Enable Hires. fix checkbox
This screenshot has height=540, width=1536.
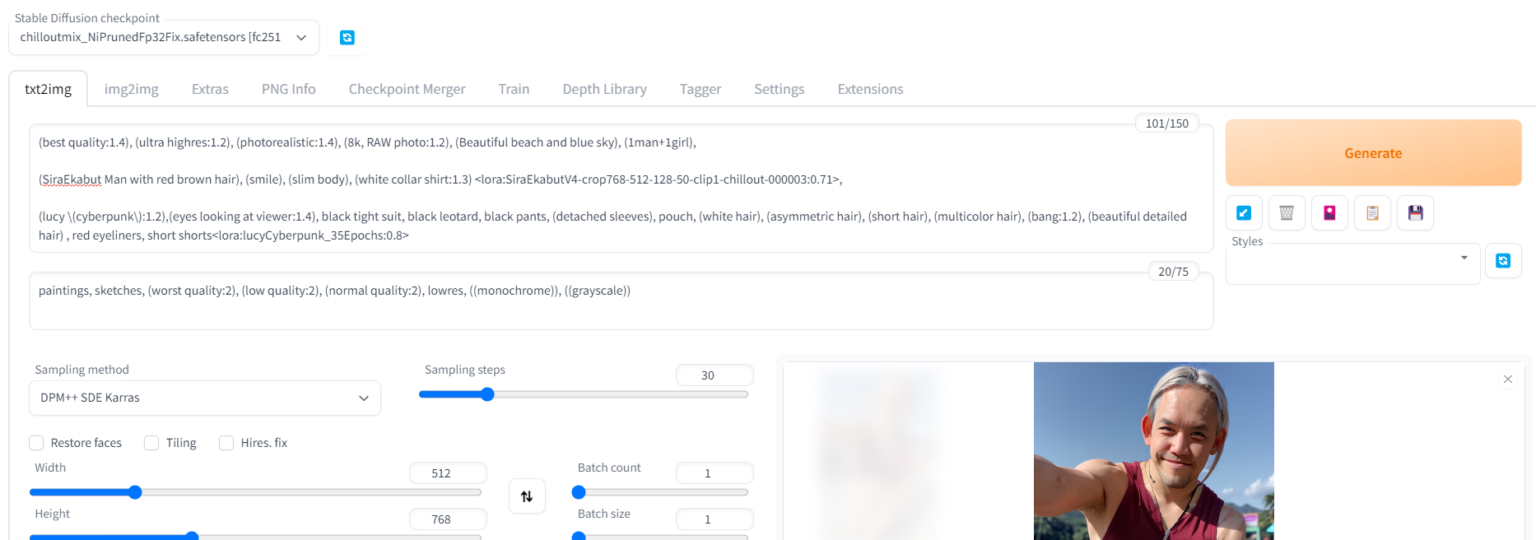point(226,443)
